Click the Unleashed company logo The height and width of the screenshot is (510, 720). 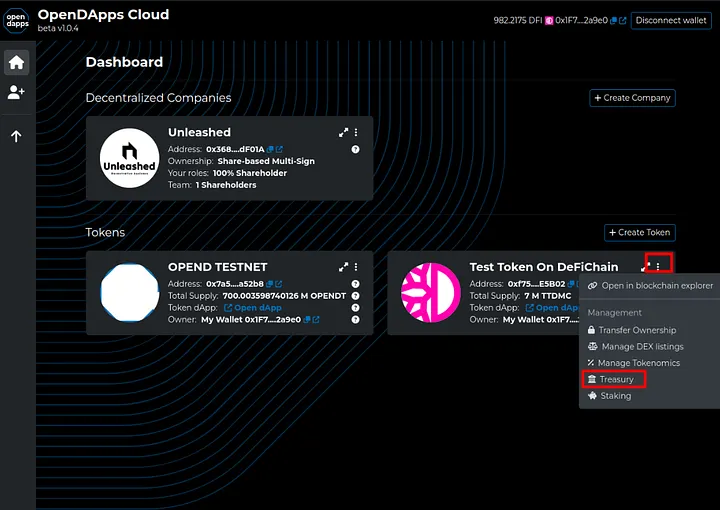[129, 158]
